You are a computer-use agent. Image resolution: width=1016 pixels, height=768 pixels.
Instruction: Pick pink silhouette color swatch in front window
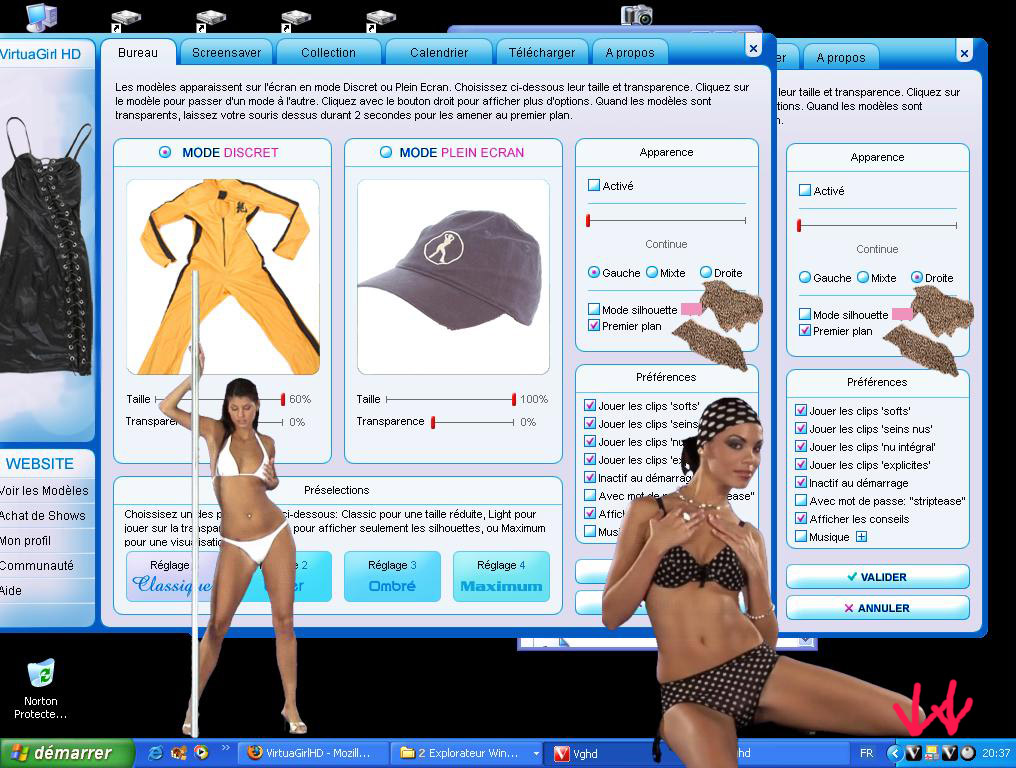(691, 309)
